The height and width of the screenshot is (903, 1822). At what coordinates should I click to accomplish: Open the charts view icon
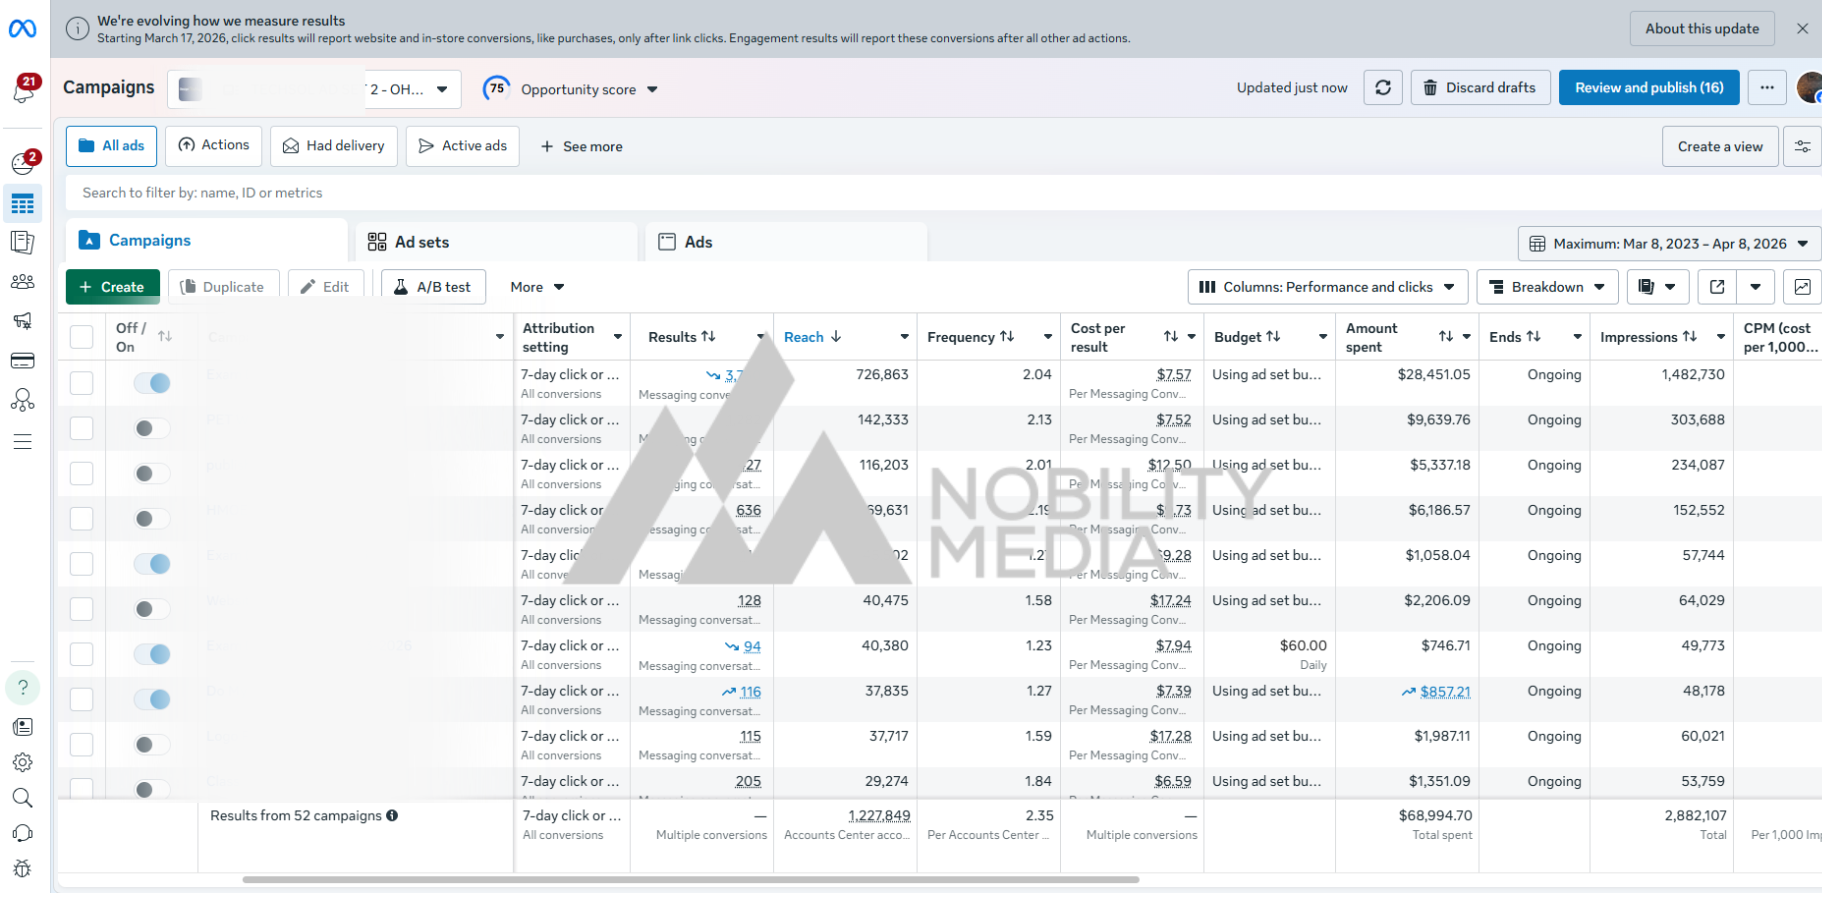pos(1802,287)
